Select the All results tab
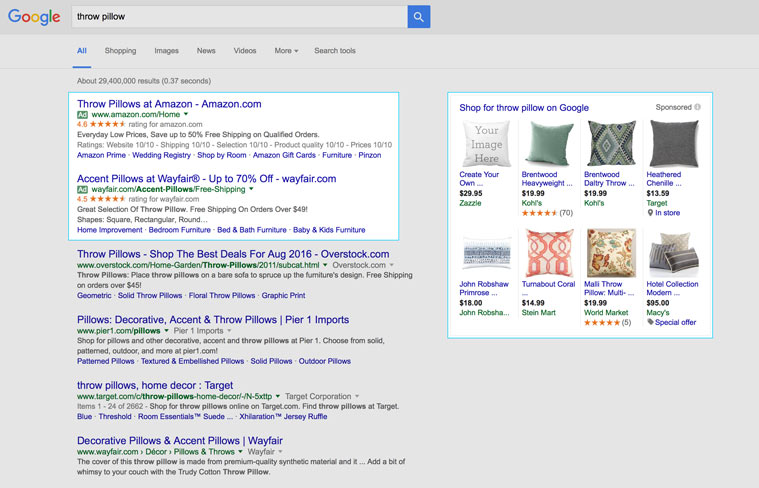The width and height of the screenshot is (759, 488). coord(82,50)
